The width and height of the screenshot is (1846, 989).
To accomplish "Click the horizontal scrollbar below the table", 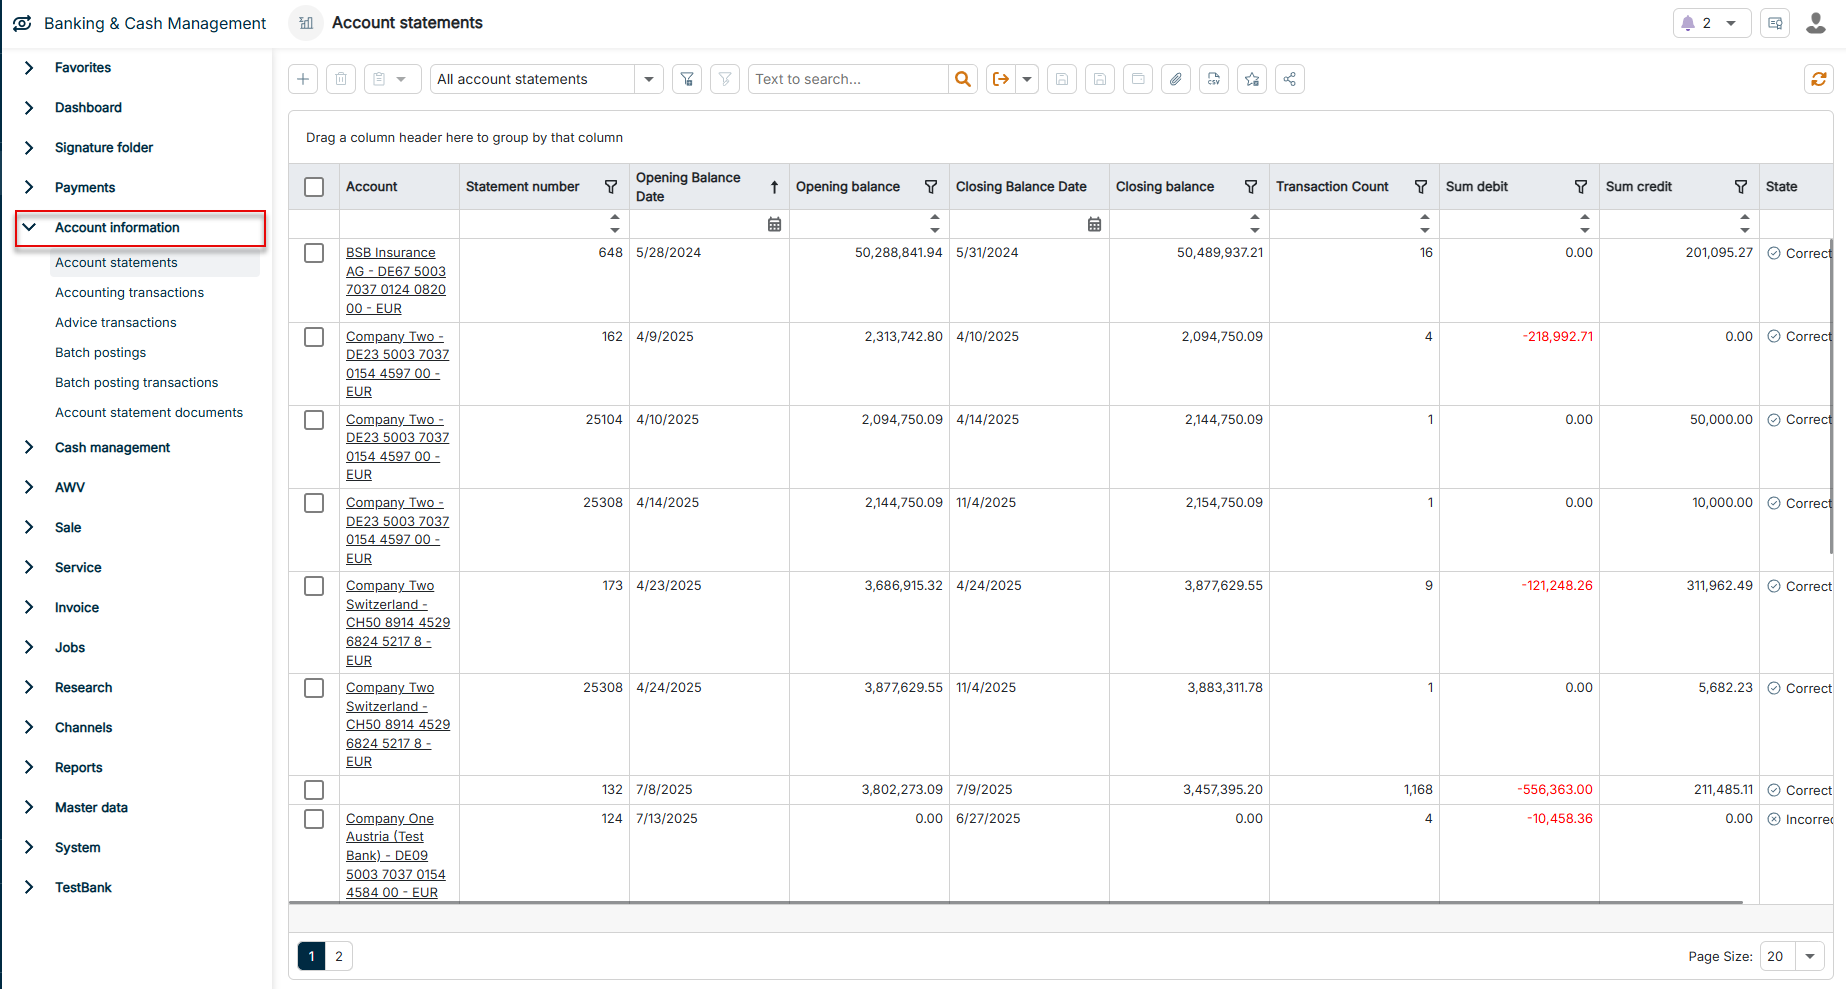I will pos(1016,903).
